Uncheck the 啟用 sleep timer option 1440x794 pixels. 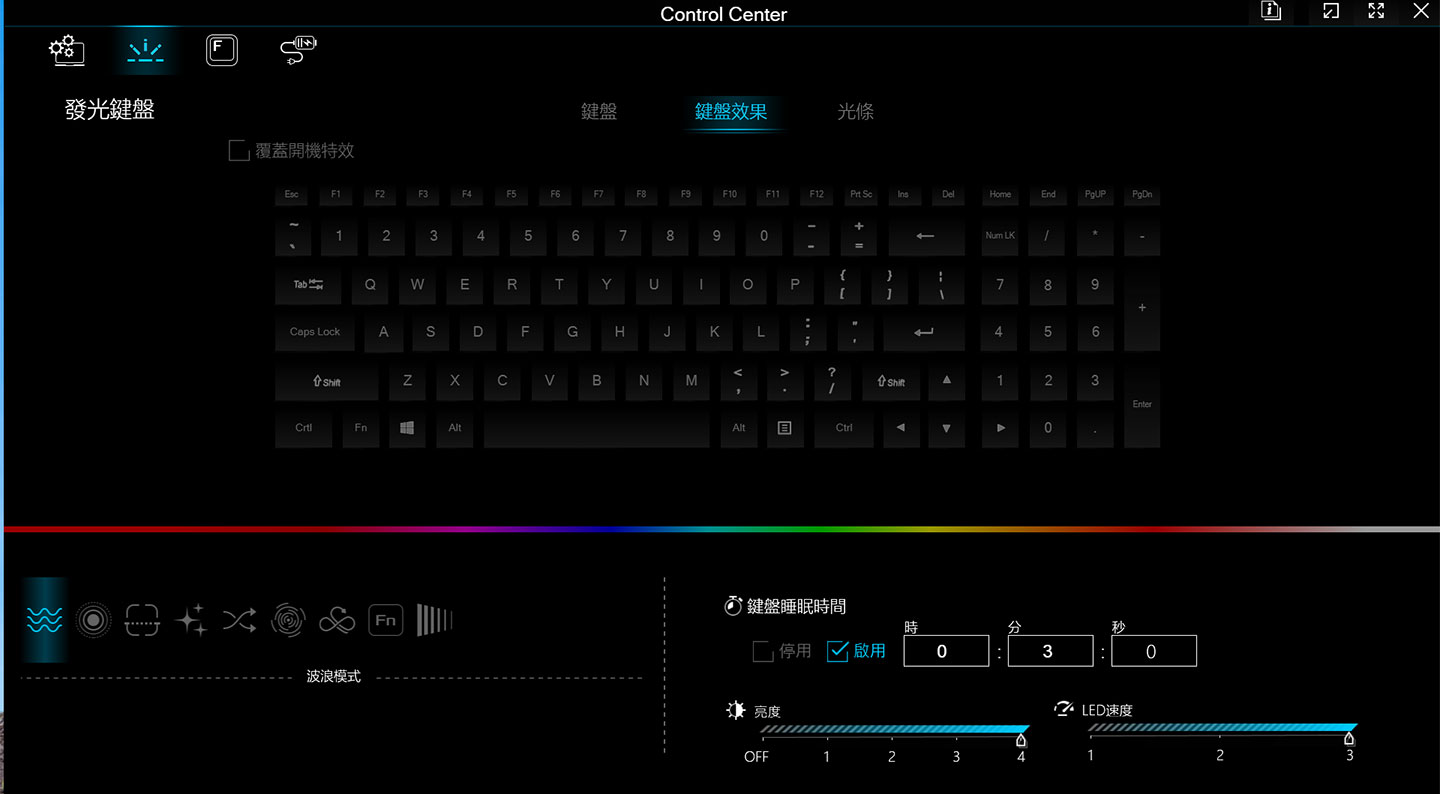click(837, 650)
